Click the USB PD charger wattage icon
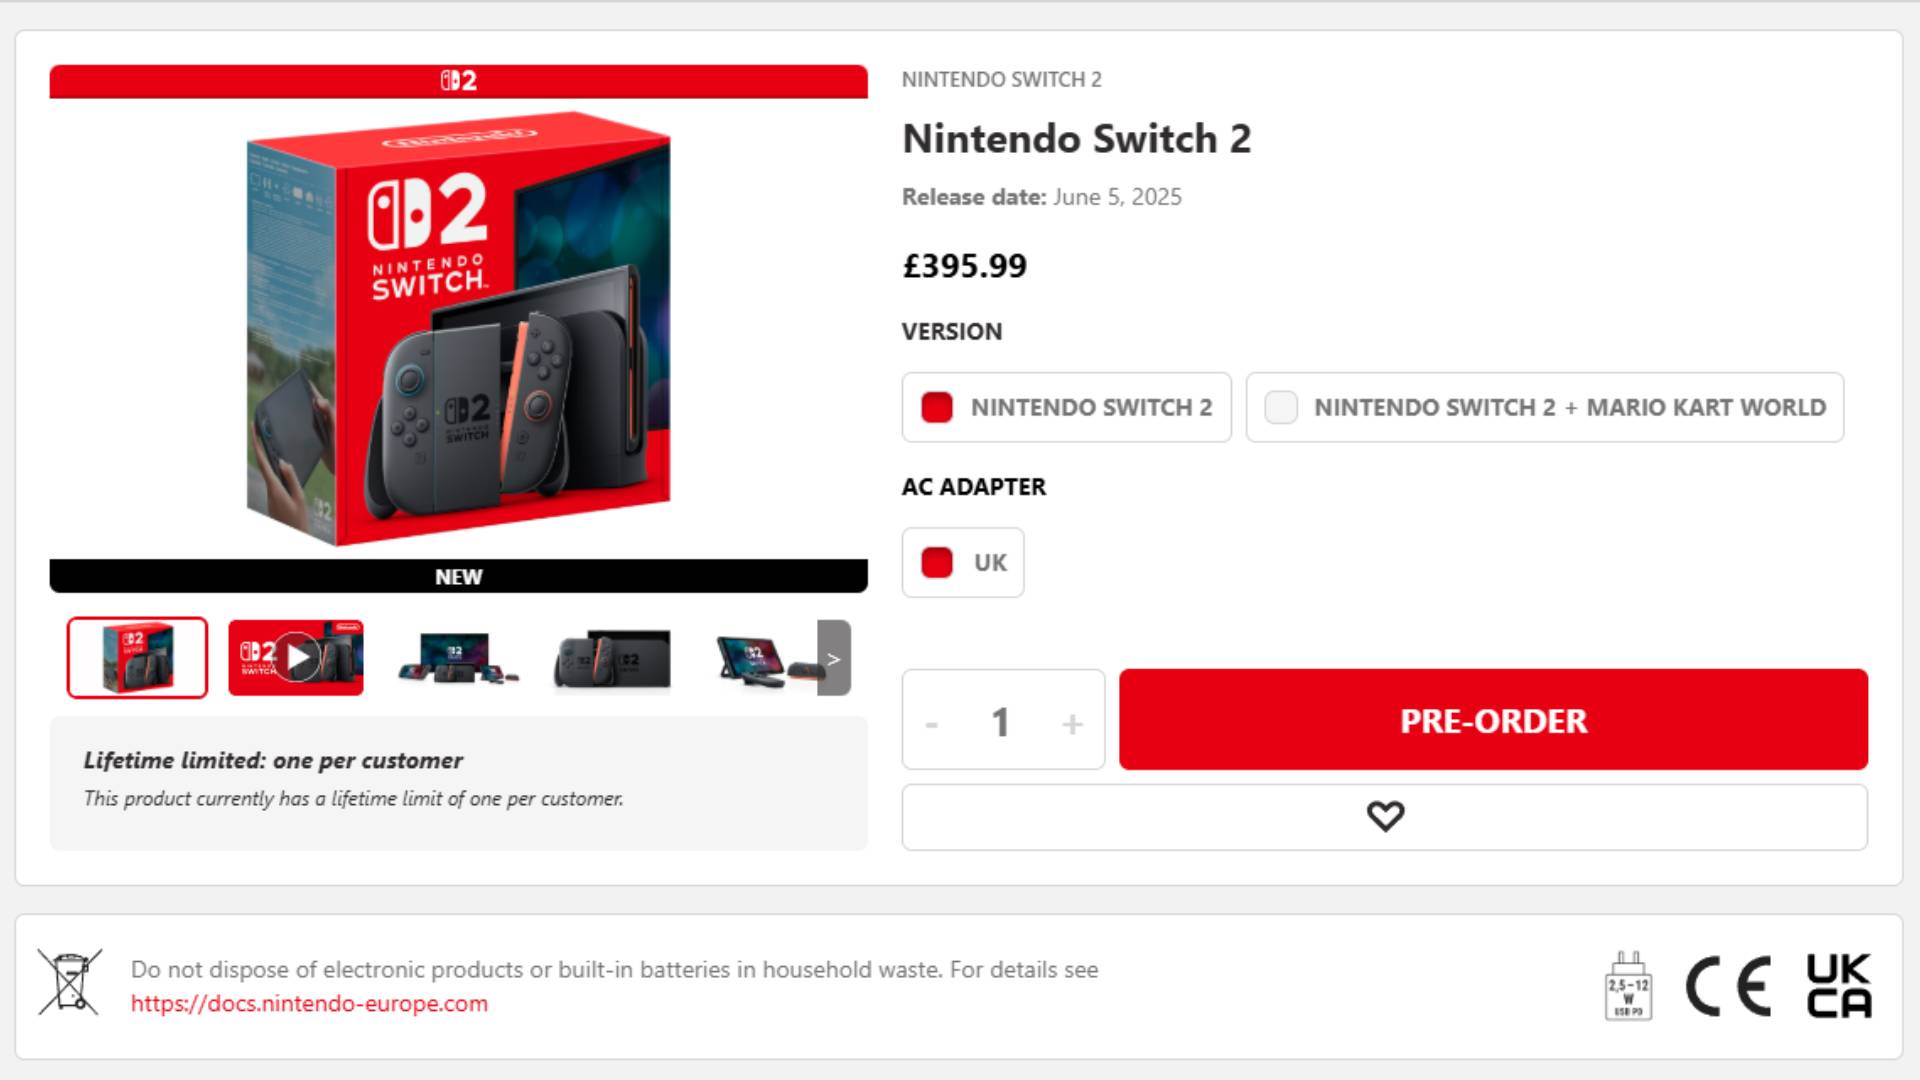1920x1080 pixels. (x=1628, y=986)
